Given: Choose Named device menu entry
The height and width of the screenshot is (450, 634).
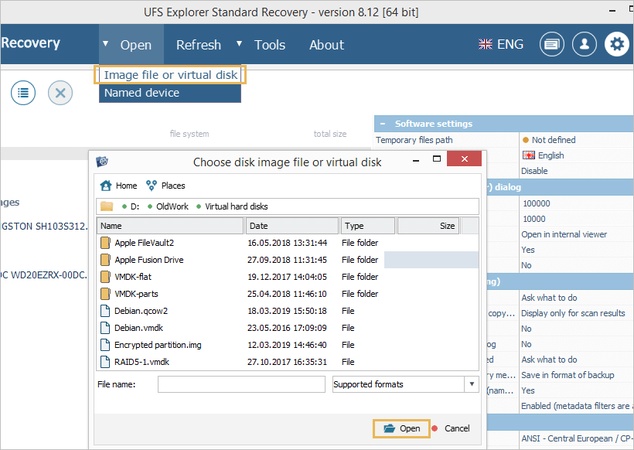Looking at the screenshot, I should pos(170,93).
